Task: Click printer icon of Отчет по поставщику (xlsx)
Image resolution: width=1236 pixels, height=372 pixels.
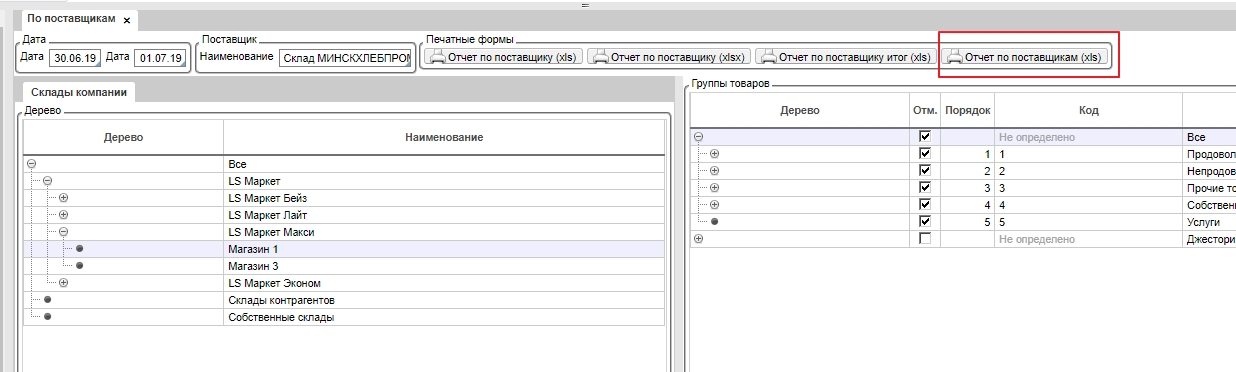Action: click(x=601, y=58)
